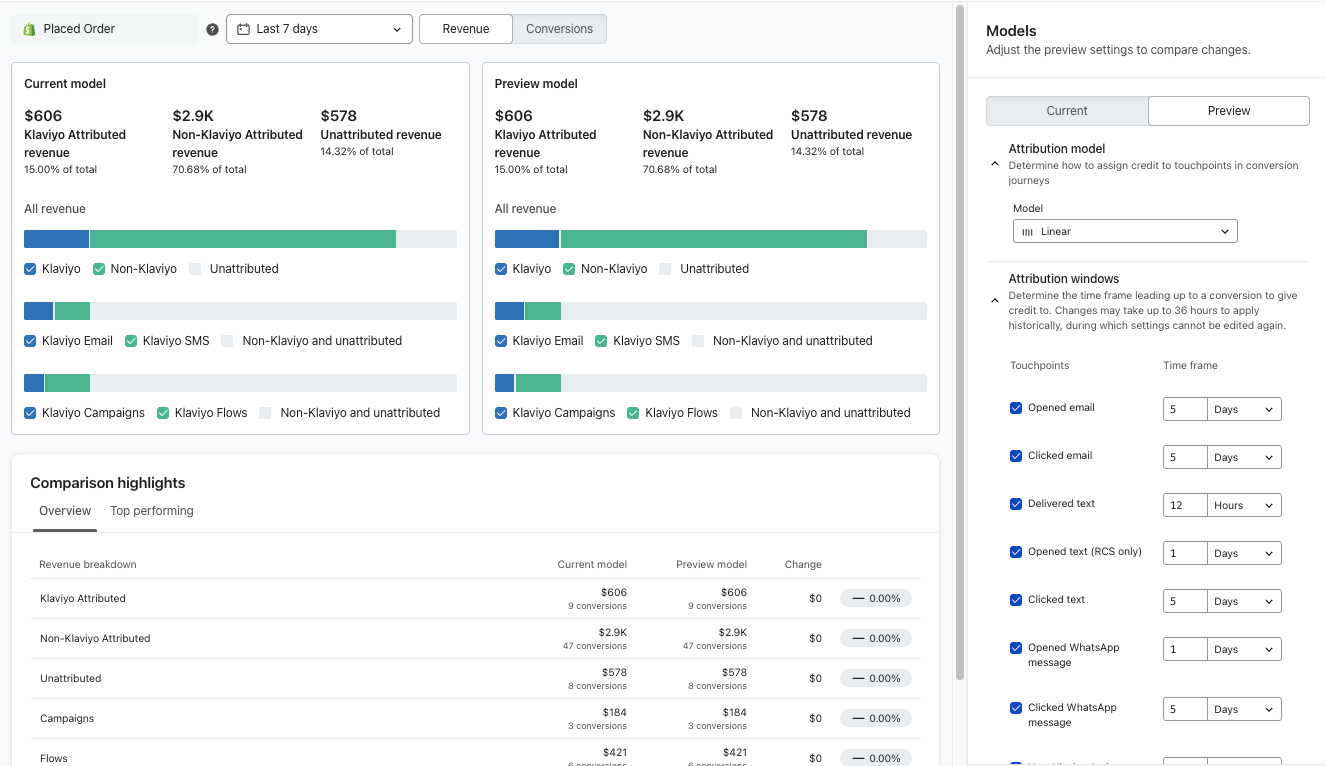Click the help question mark icon

pos(212,29)
